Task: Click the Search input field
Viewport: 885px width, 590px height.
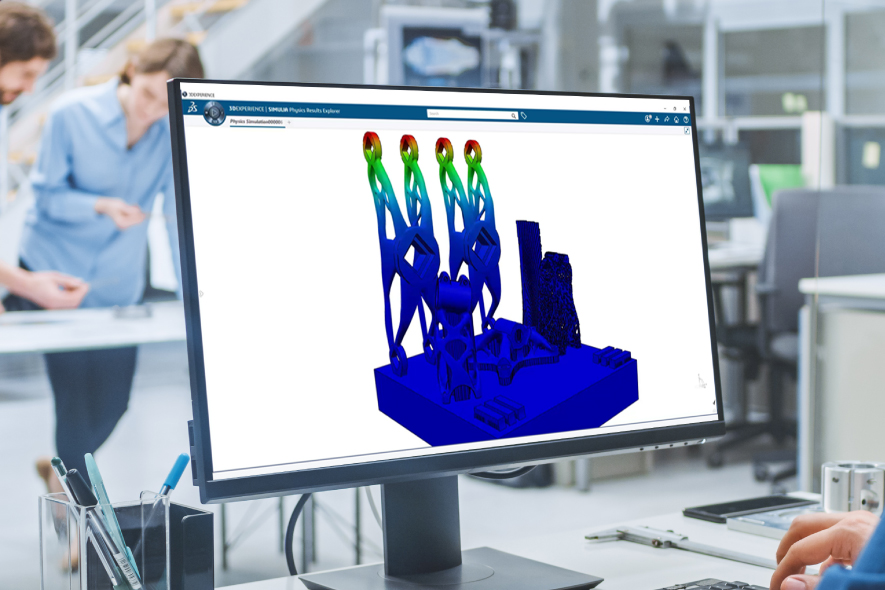Action: click(468, 115)
